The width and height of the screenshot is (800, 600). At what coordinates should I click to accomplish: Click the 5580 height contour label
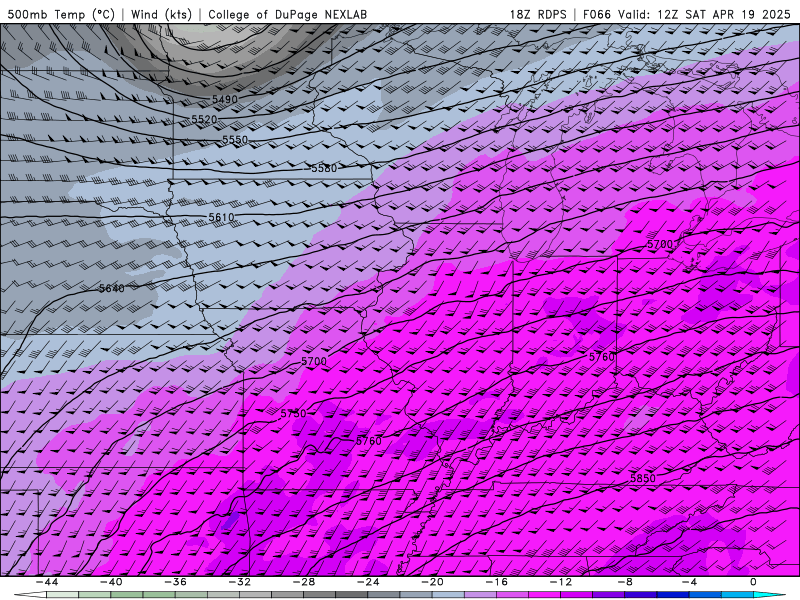(324, 168)
